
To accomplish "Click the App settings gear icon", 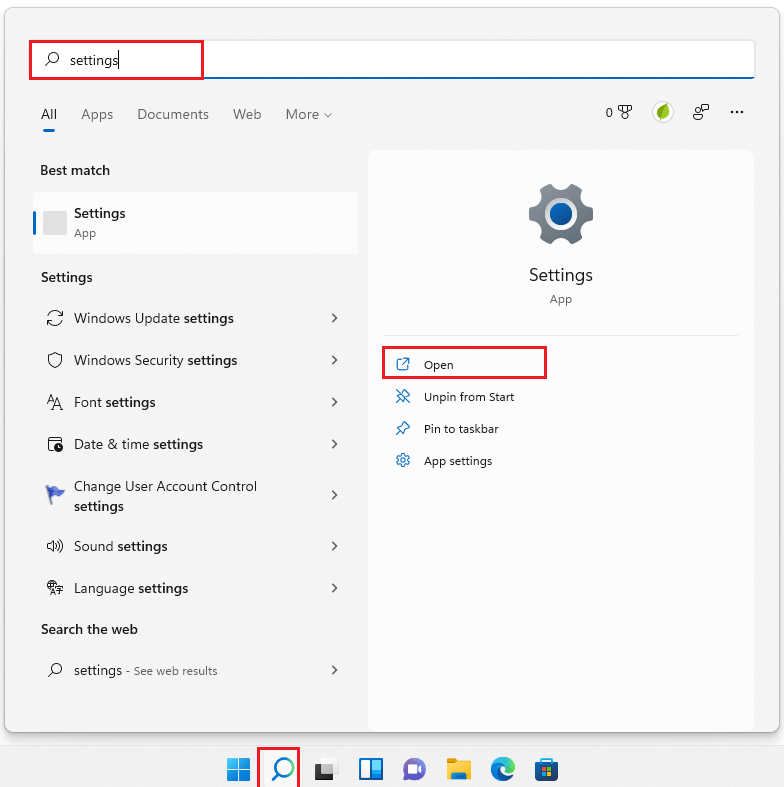I will [x=403, y=460].
